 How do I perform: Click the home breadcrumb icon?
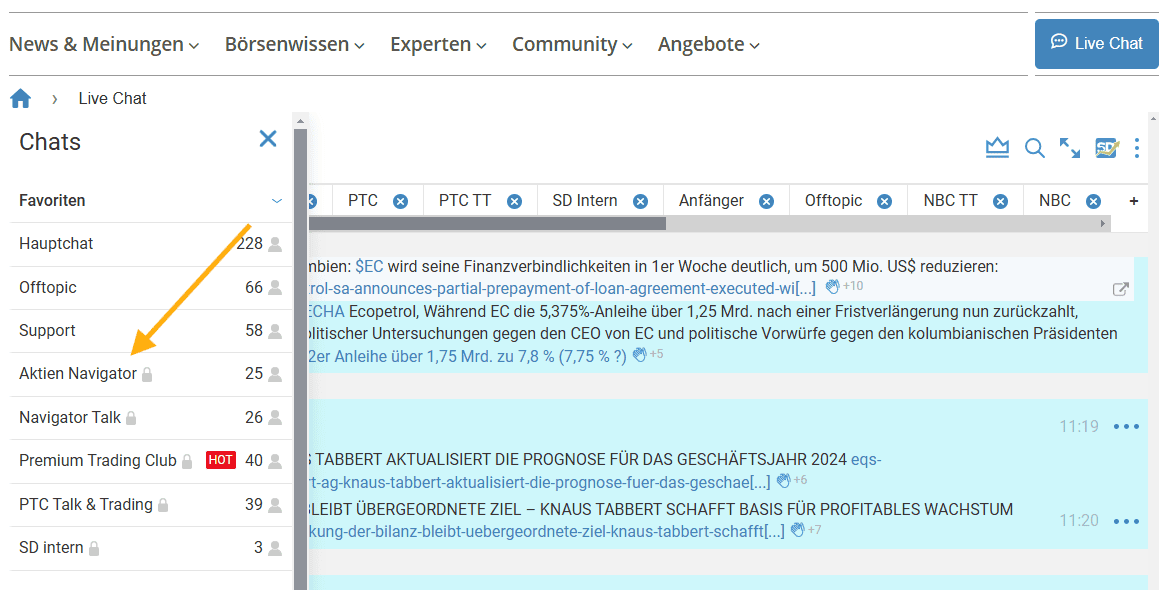[20, 98]
